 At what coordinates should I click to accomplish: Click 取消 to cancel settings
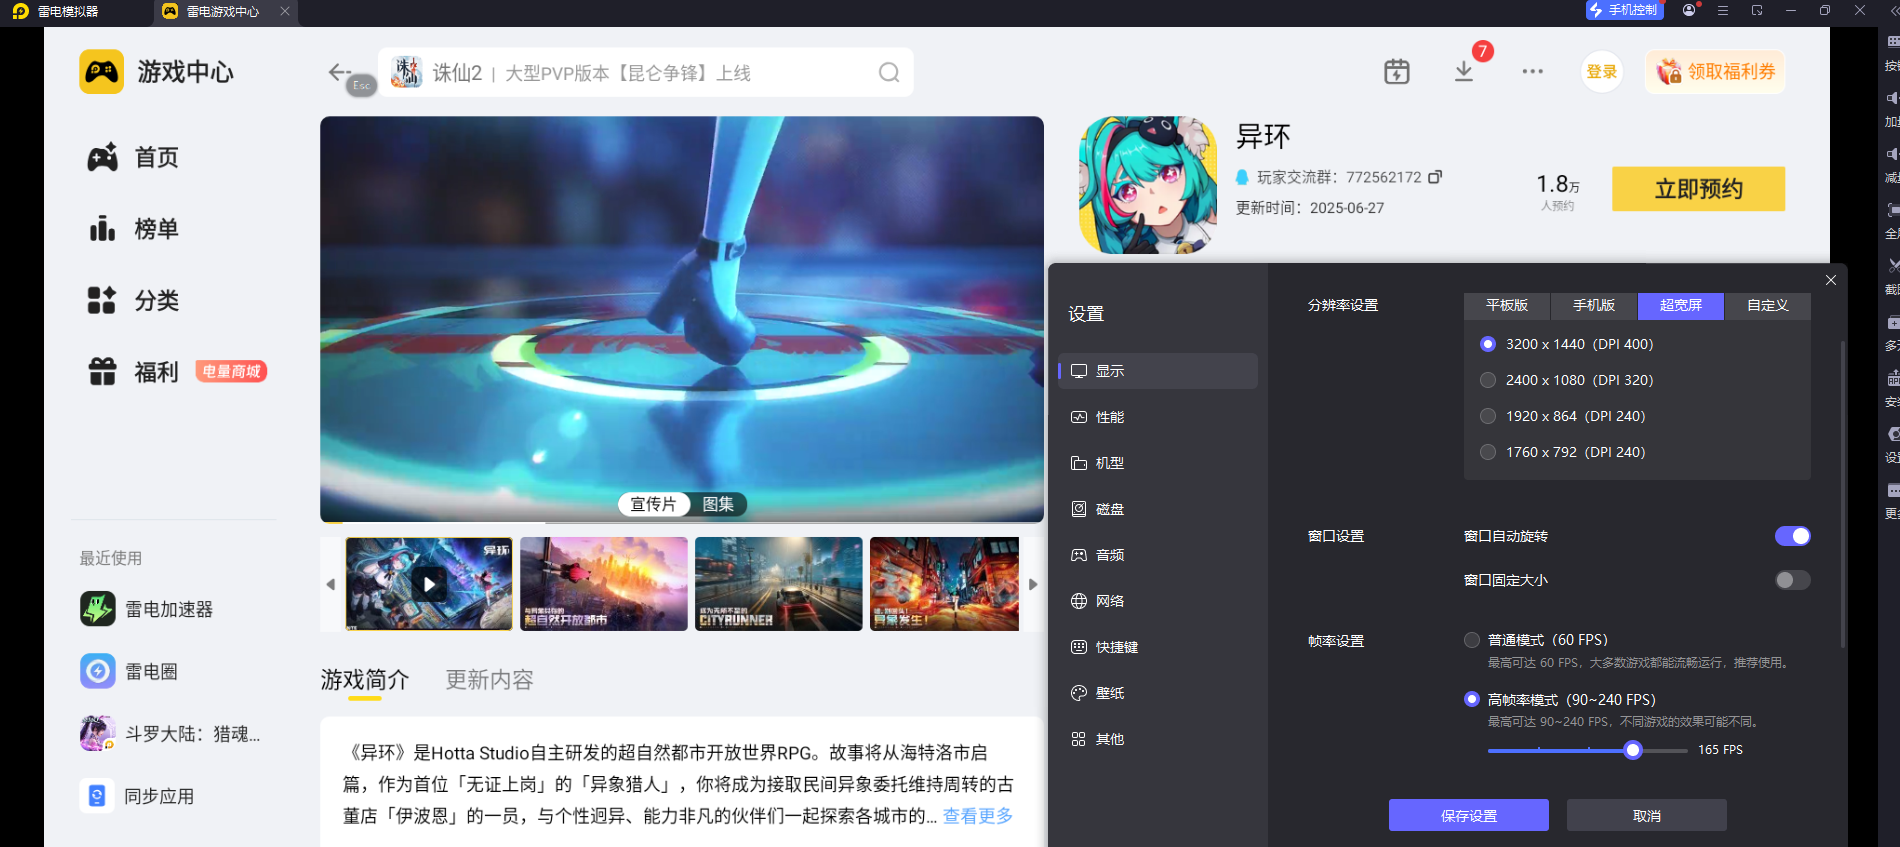tap(1647, 815)
